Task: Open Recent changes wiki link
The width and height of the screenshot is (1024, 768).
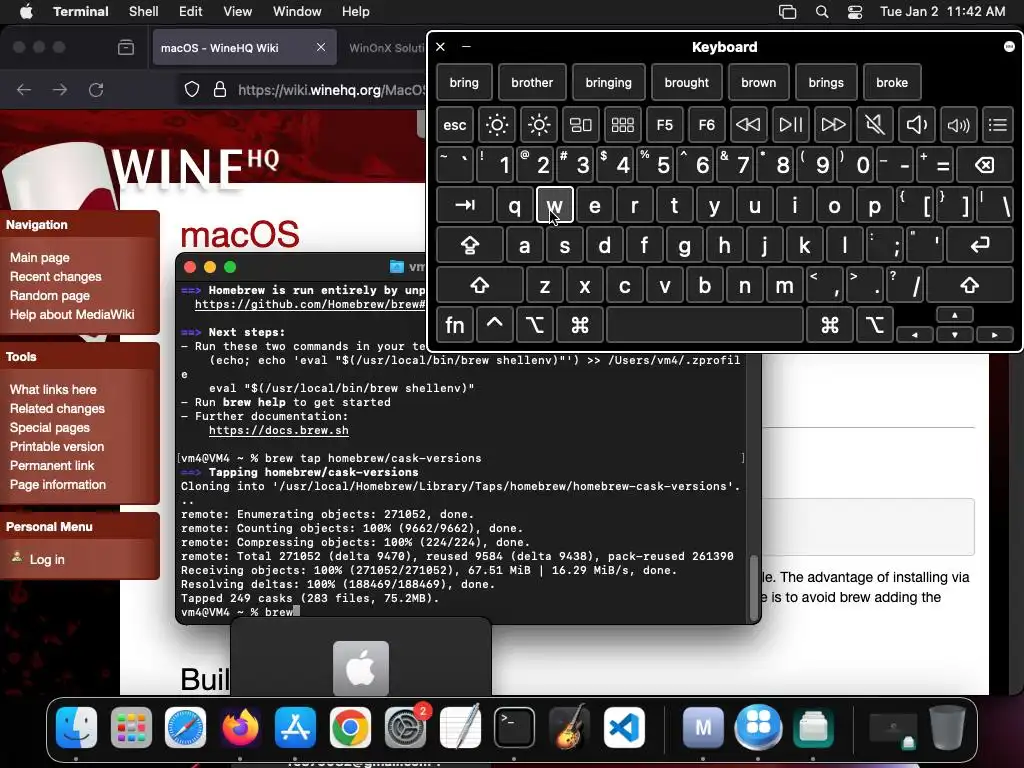Action: [x=56, y=276]
